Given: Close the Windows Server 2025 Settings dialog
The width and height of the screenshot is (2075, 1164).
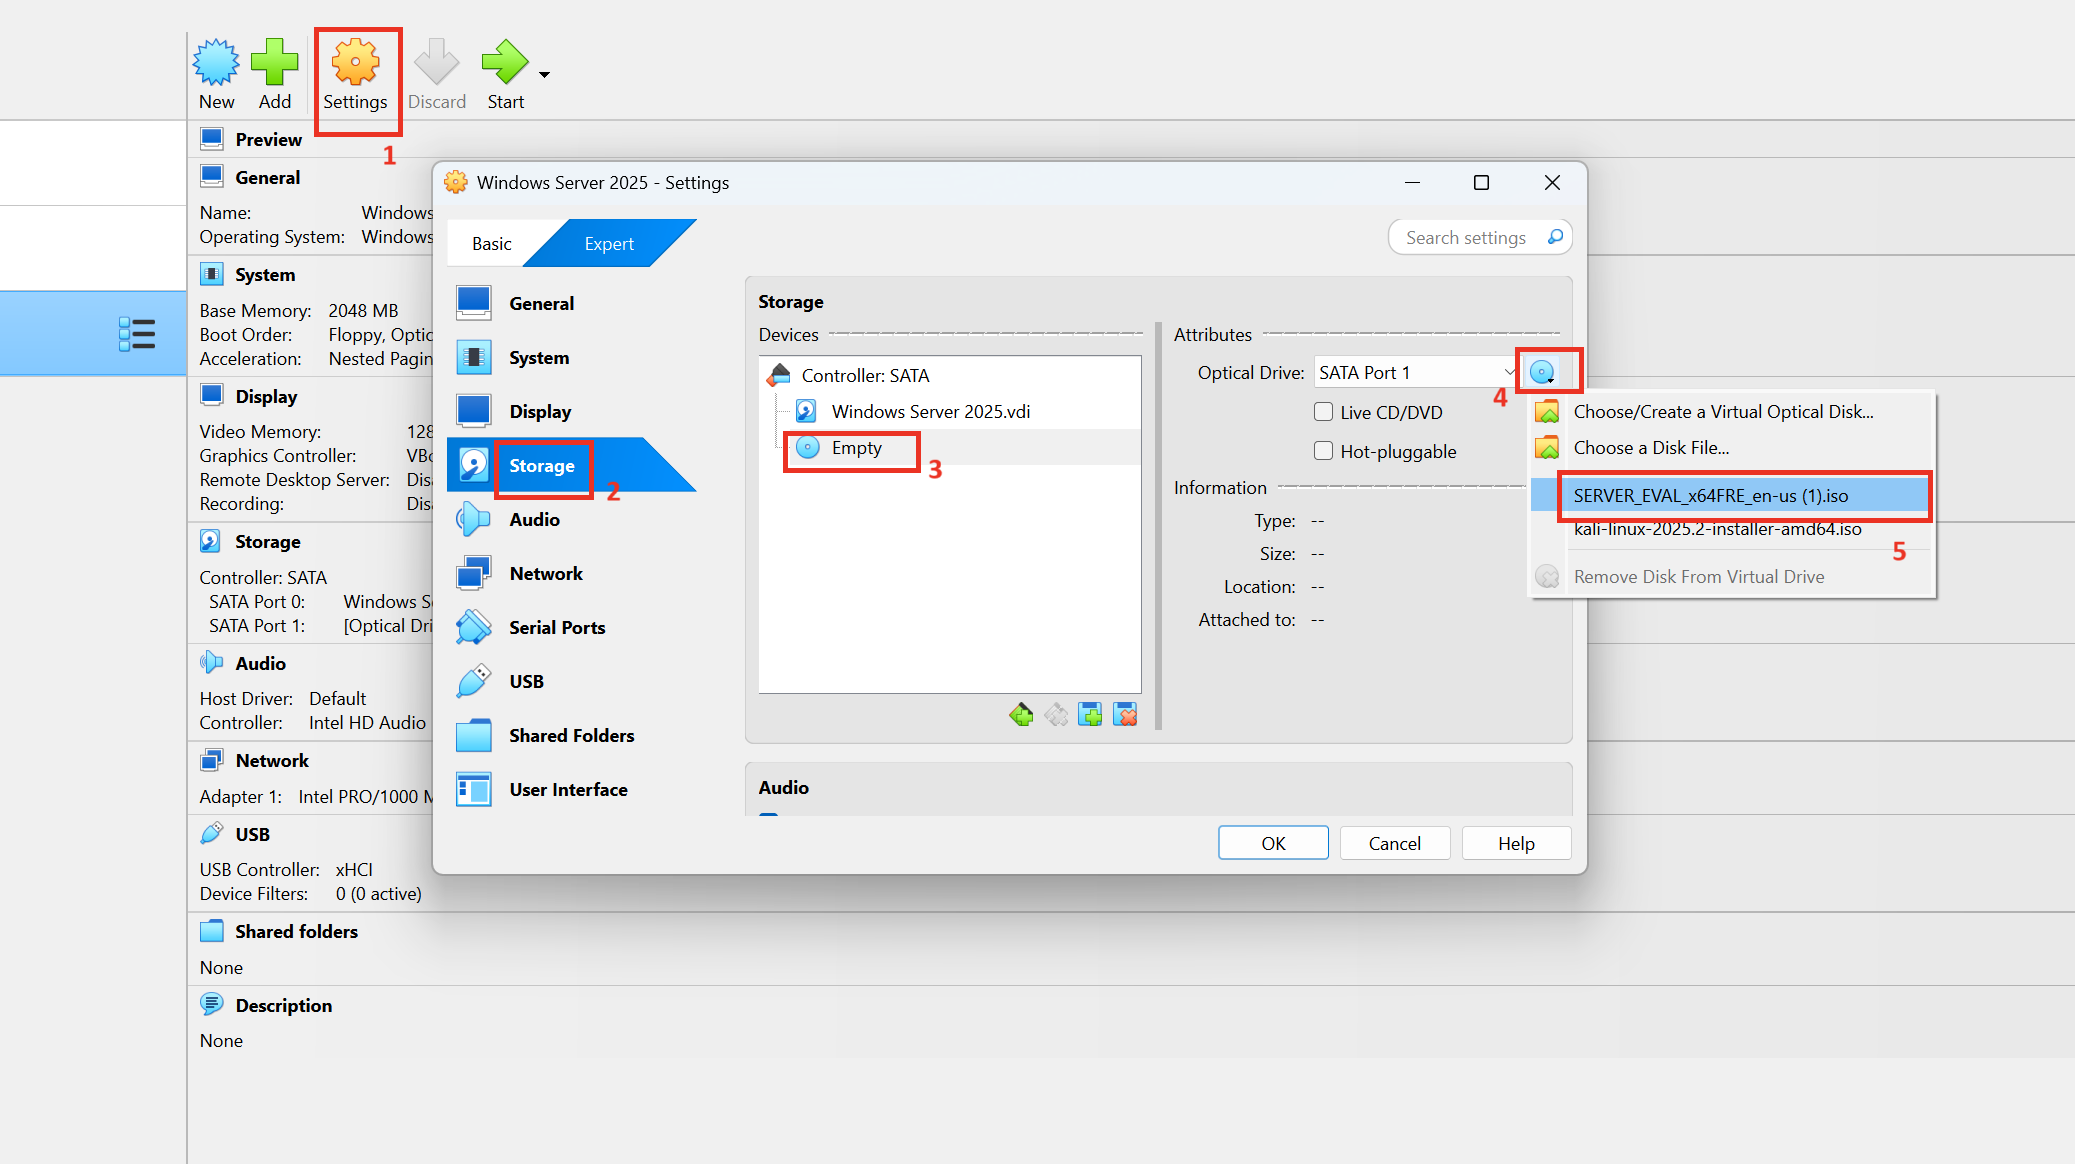Looking at the screenshot, I should click(x=1552, y=182).
